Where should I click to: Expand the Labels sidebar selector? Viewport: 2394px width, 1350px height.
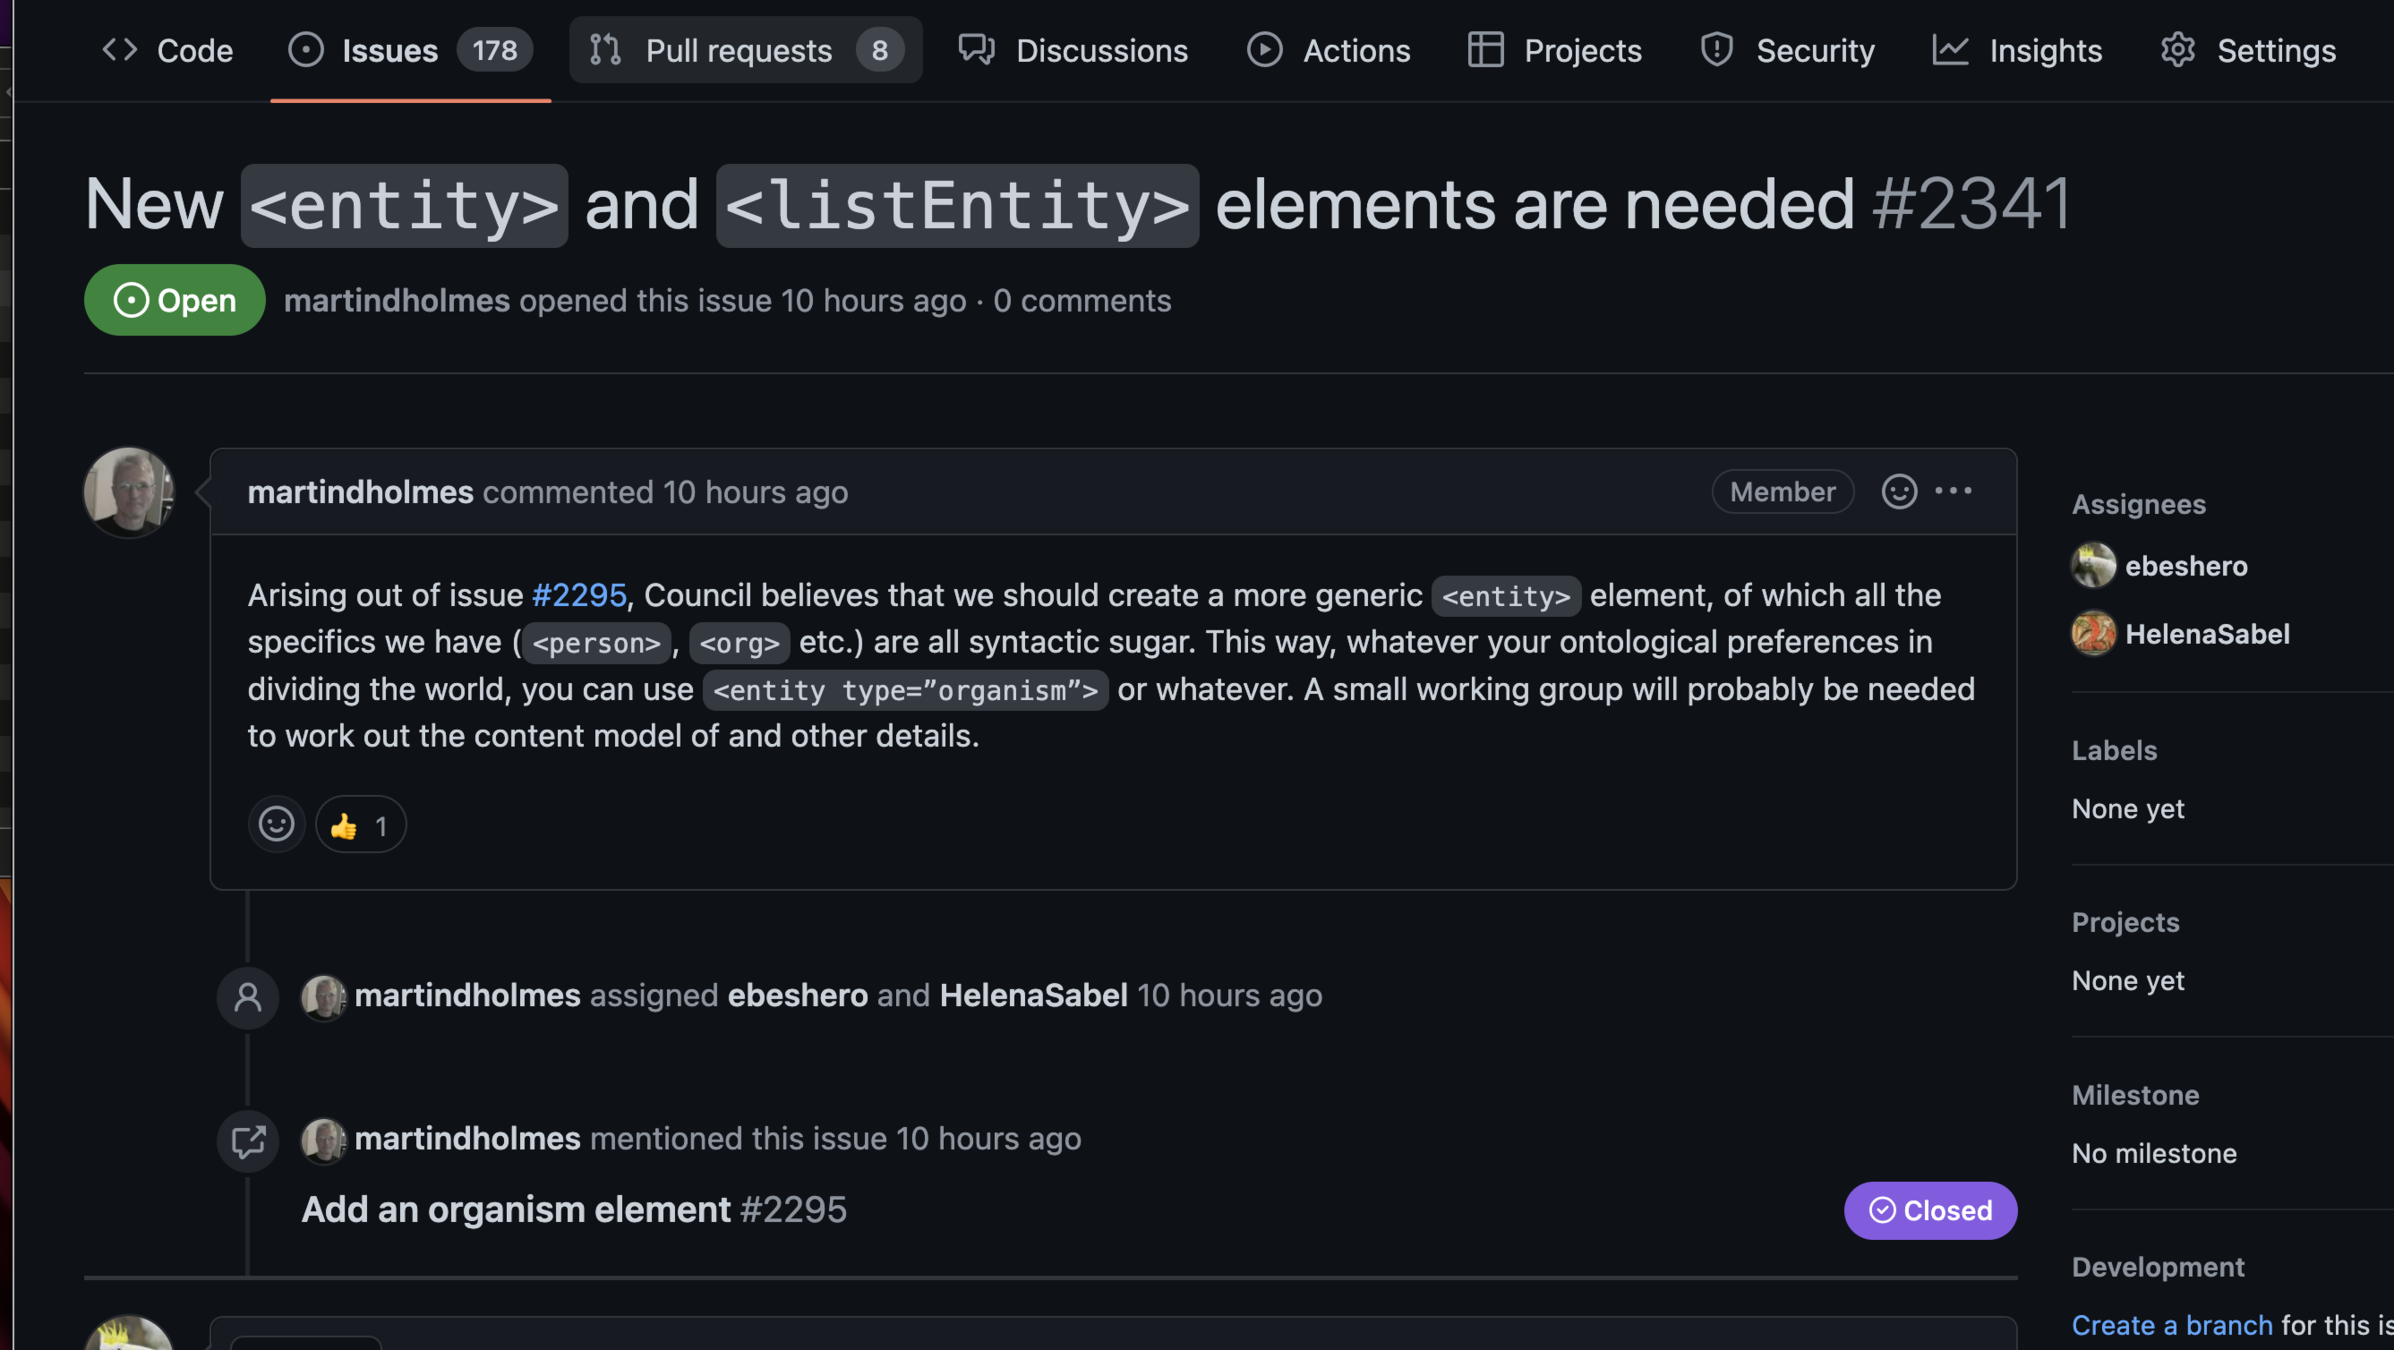coord(2113,750)
